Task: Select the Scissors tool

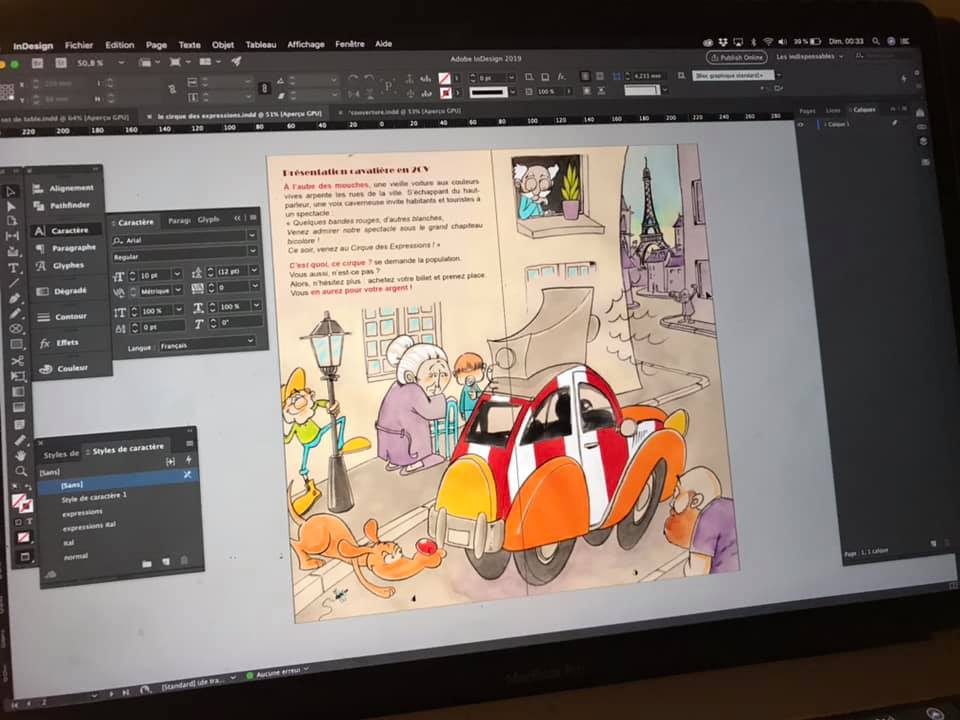Action: (17, 361)
